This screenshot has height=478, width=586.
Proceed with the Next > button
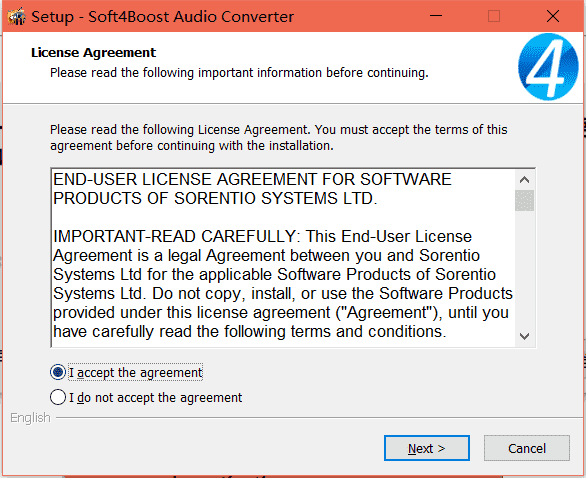(x=427, y=448)
